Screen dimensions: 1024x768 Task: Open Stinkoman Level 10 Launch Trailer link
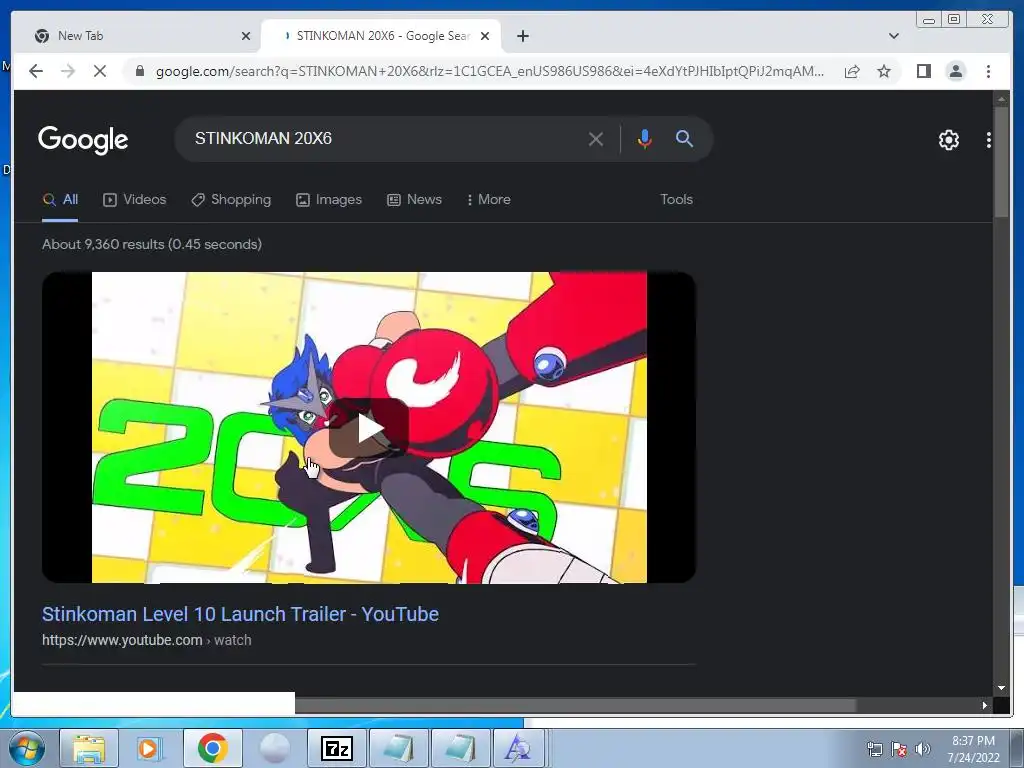click(x=240, y=615)
